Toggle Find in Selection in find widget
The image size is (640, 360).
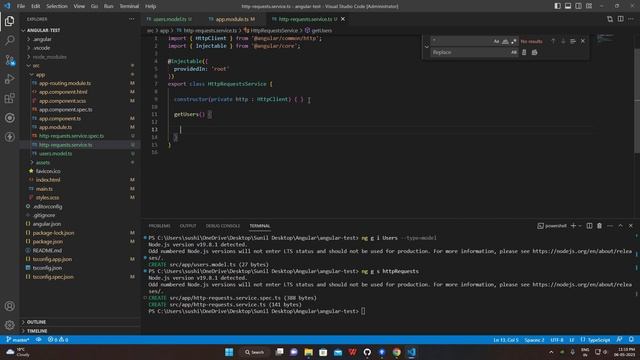click(x=573, y=41)
